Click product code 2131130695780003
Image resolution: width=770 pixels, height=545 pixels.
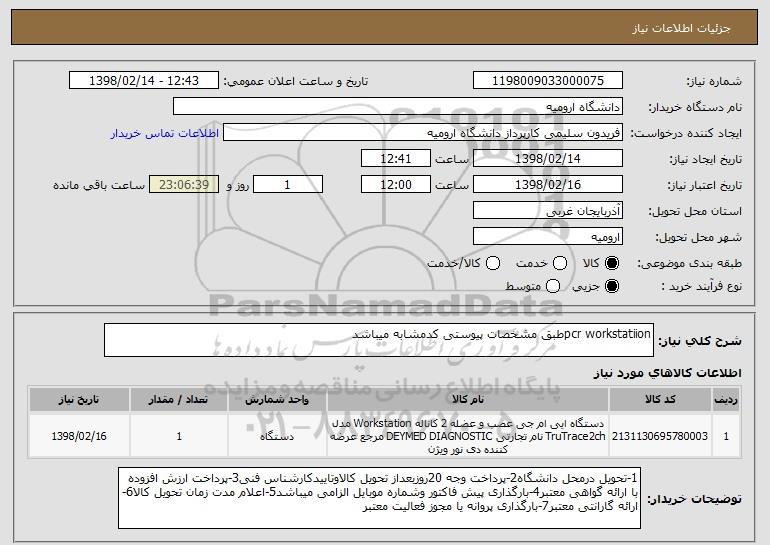point(660,436)
